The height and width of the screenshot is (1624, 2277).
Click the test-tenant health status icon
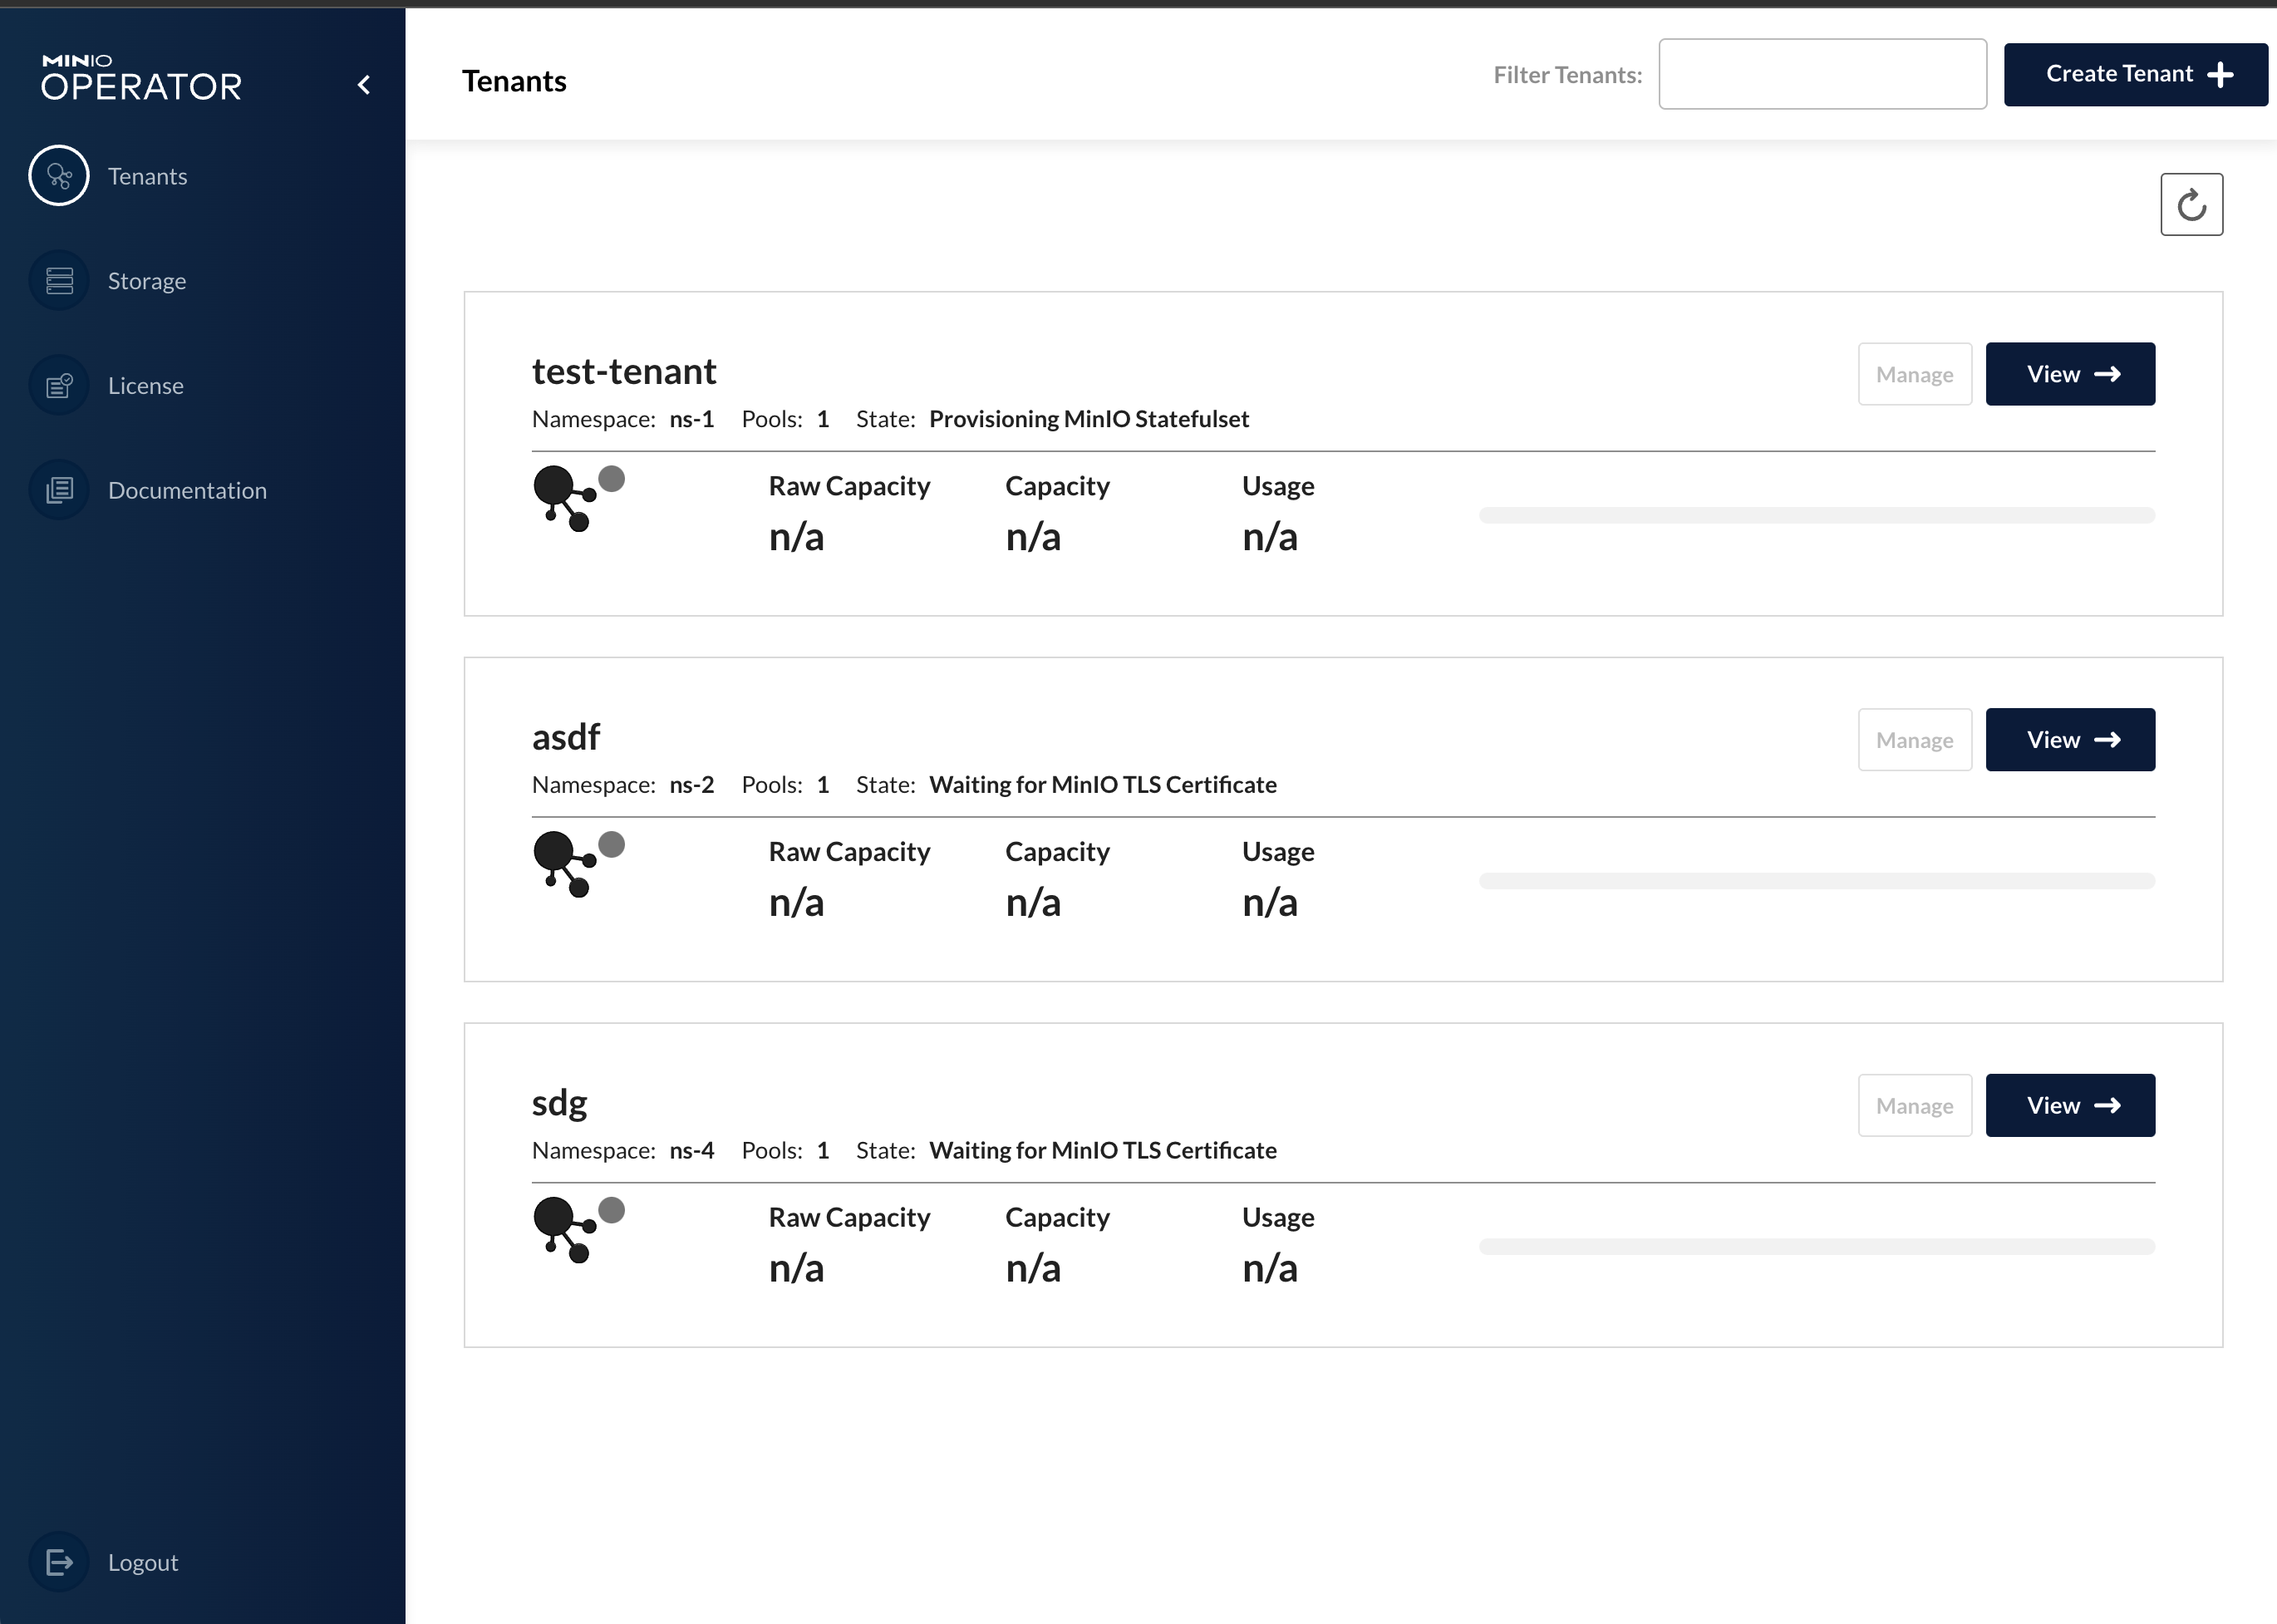578,498
